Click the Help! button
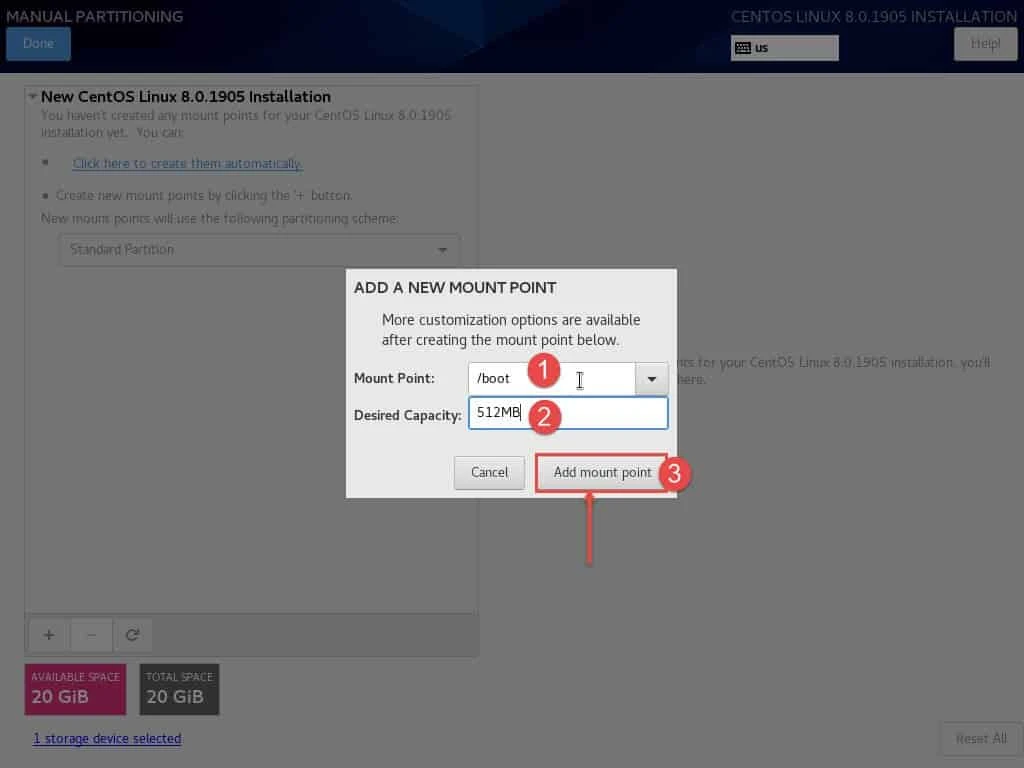The image size is (1024, 768). [985, 44]
